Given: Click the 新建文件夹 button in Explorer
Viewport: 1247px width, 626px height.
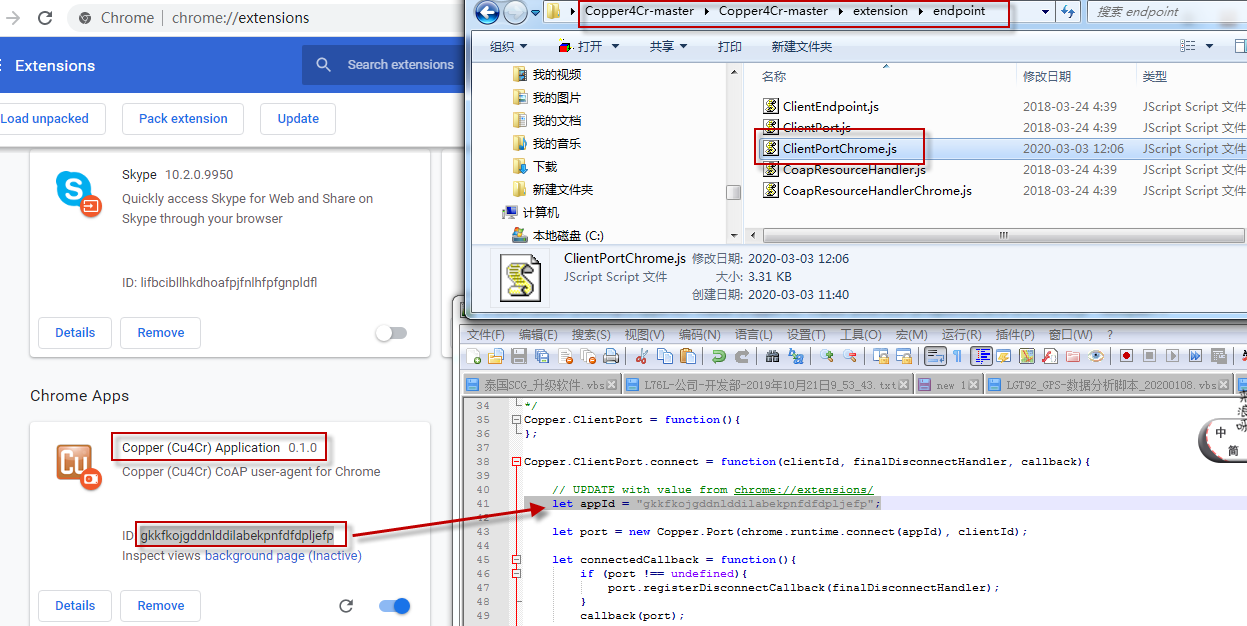Looking at the screenshot, I should point(802,46).
